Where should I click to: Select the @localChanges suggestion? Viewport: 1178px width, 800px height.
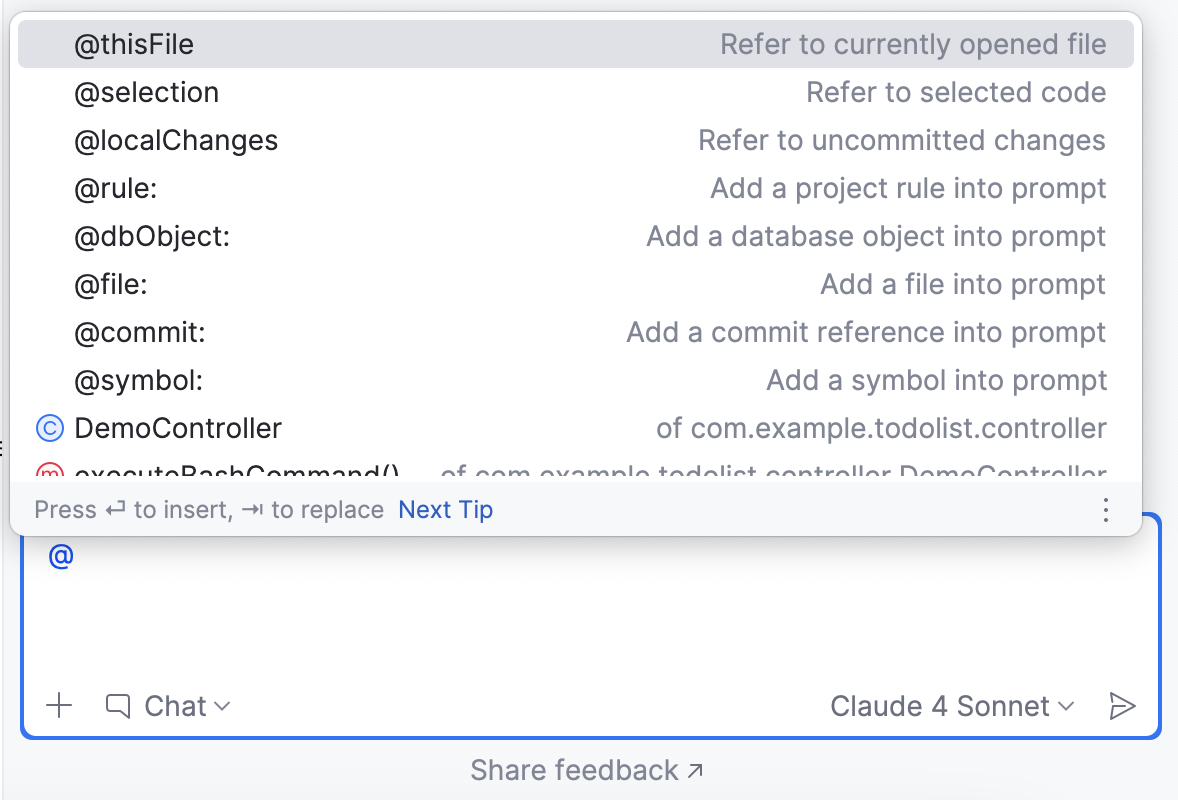(x=176, y=140)
